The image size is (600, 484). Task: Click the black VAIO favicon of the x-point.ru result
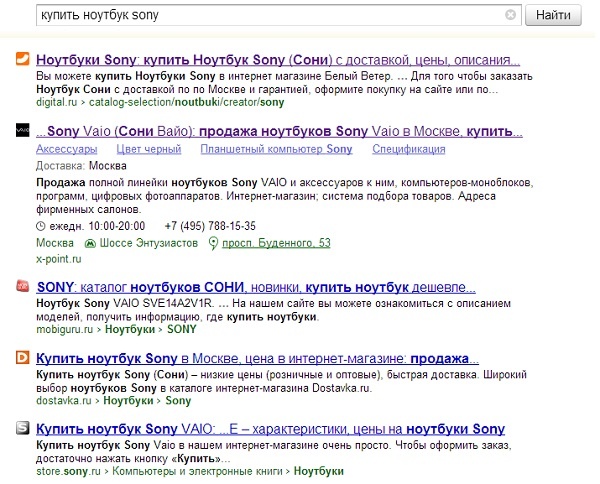[22, 130]
